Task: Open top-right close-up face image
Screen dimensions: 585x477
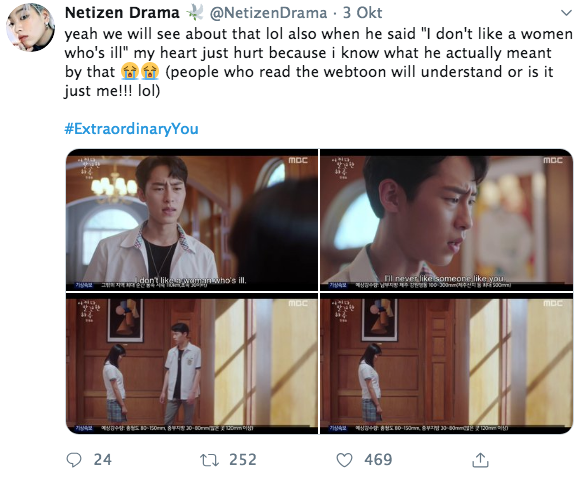Action: [x=447, y=219]
